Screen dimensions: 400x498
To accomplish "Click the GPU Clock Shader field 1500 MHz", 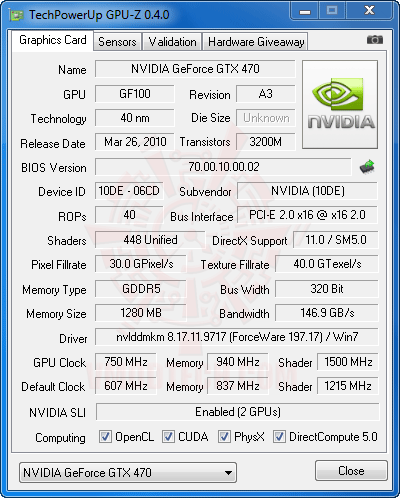I will pos(348,362).
